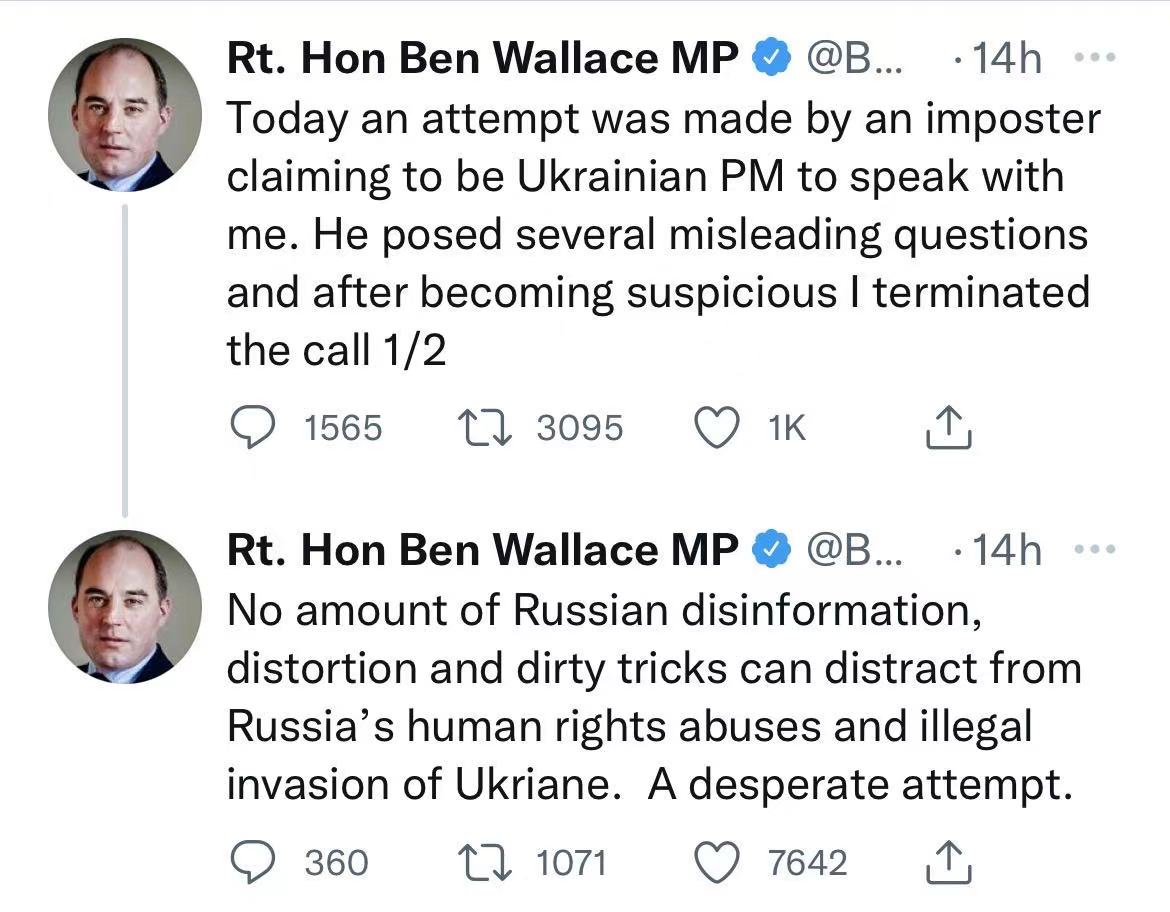Image resolution: width=1170 pixels, height=912 pixels.
Task: Open more options on the first tweet
Action: coord(1092,59)
